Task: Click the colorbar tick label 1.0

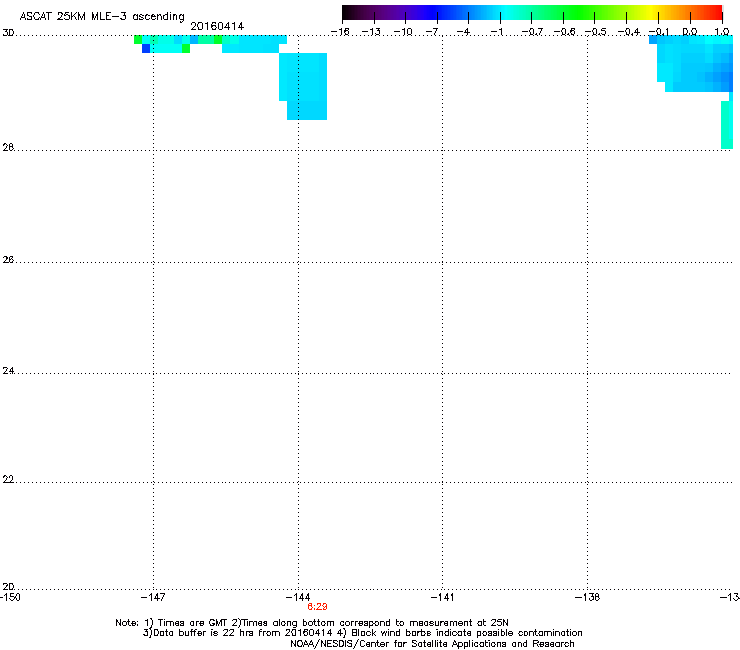Action: point(722,32)
